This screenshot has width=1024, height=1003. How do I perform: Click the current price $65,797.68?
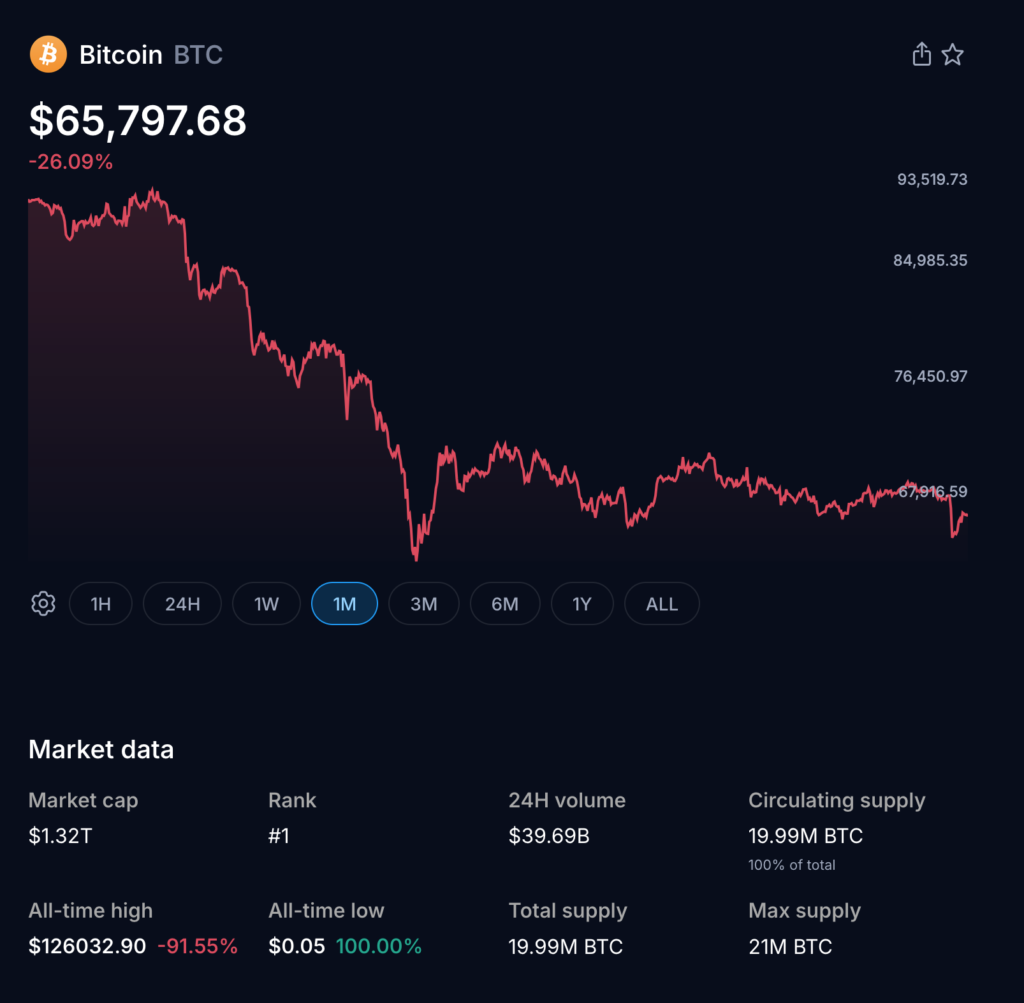coord(137,120)
